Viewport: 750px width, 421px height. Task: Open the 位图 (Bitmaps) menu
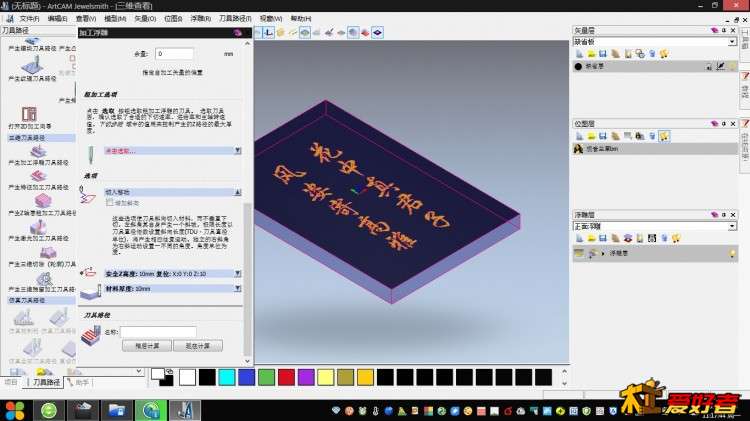[x=173, y=19]
